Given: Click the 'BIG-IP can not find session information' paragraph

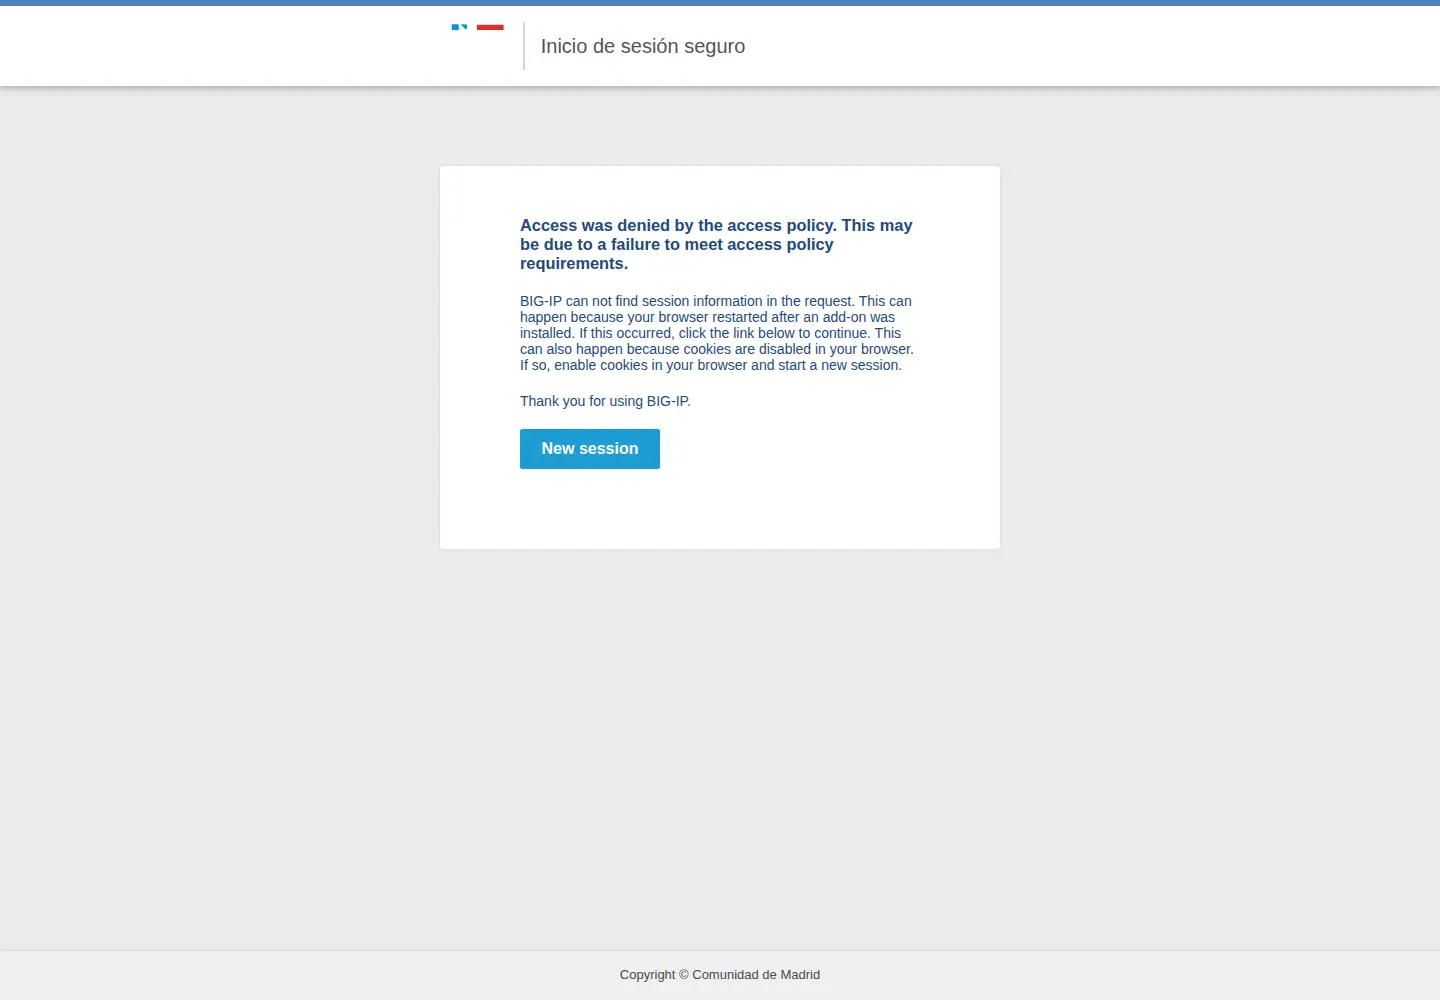Looking at the screenshot, I should (x=717, y=333).
